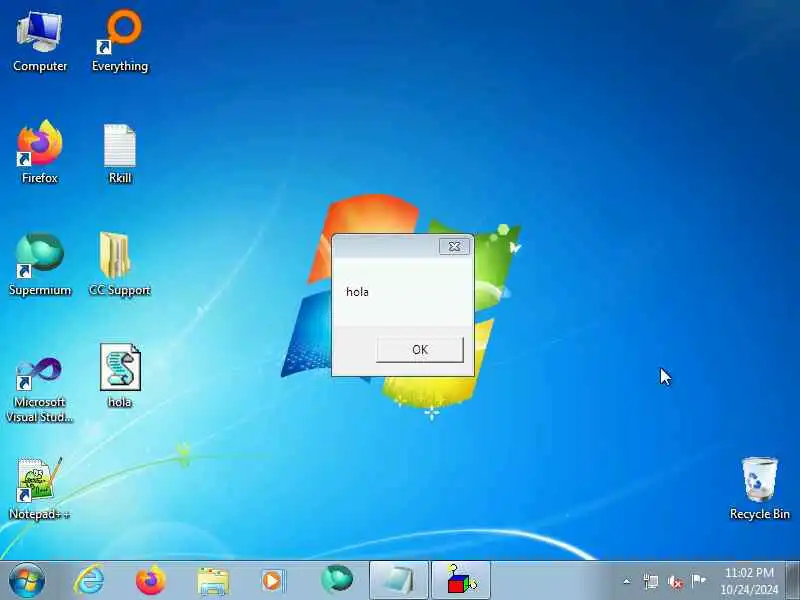Close the hola message box
This screenshot has height=600, width=800.
pyautogui.click(x=454, y=246)
